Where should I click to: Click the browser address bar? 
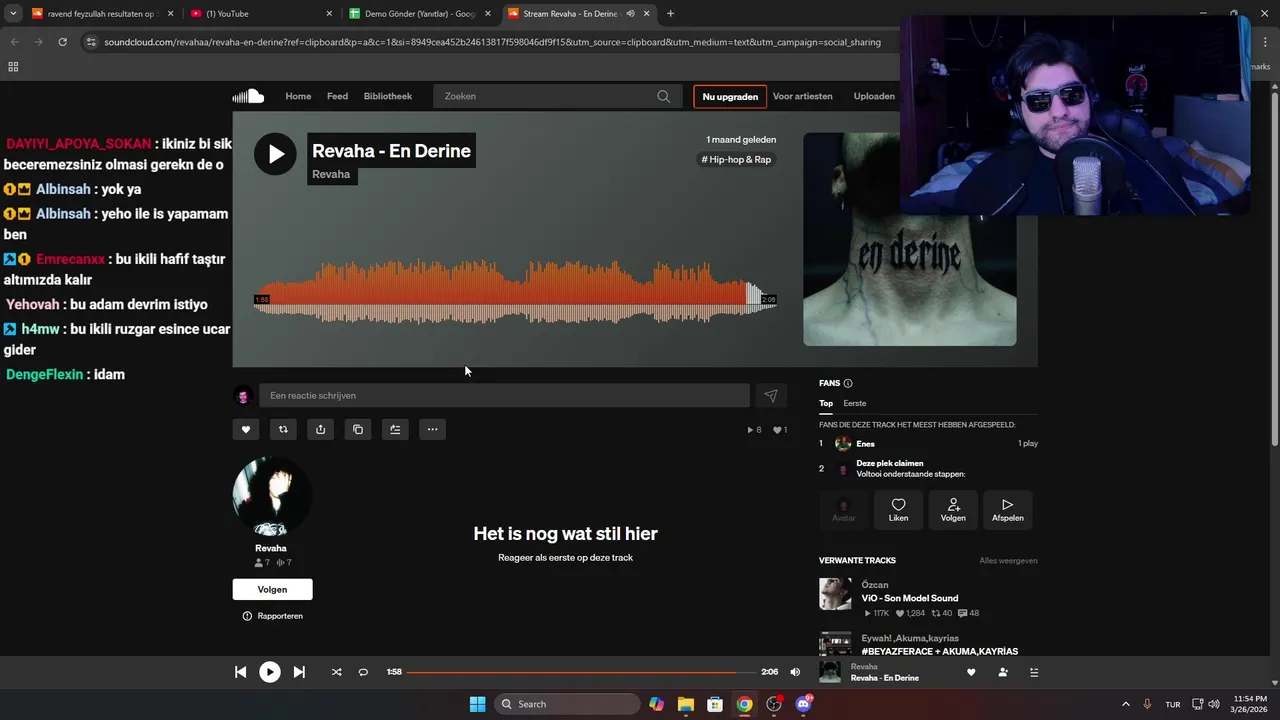(x=492, y=42)
